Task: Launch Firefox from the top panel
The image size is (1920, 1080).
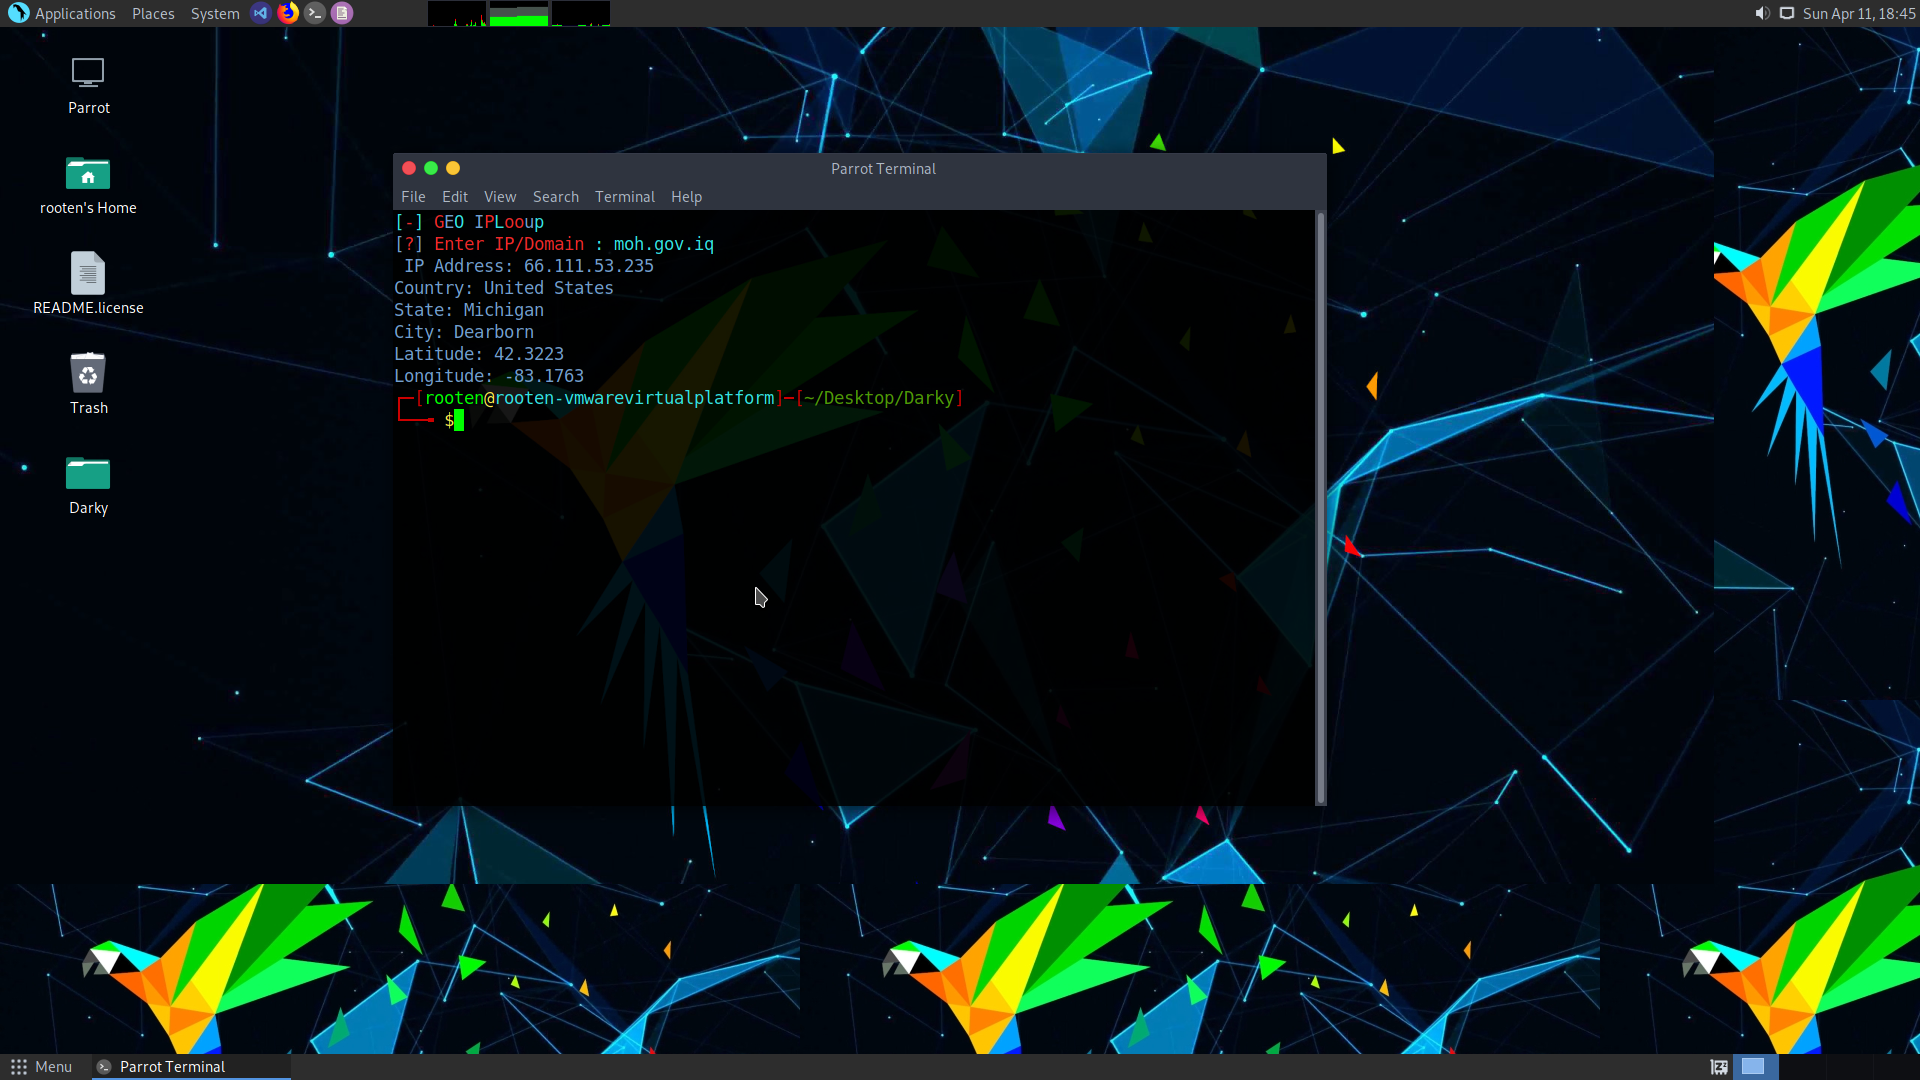Action: [x=288, y=13]
